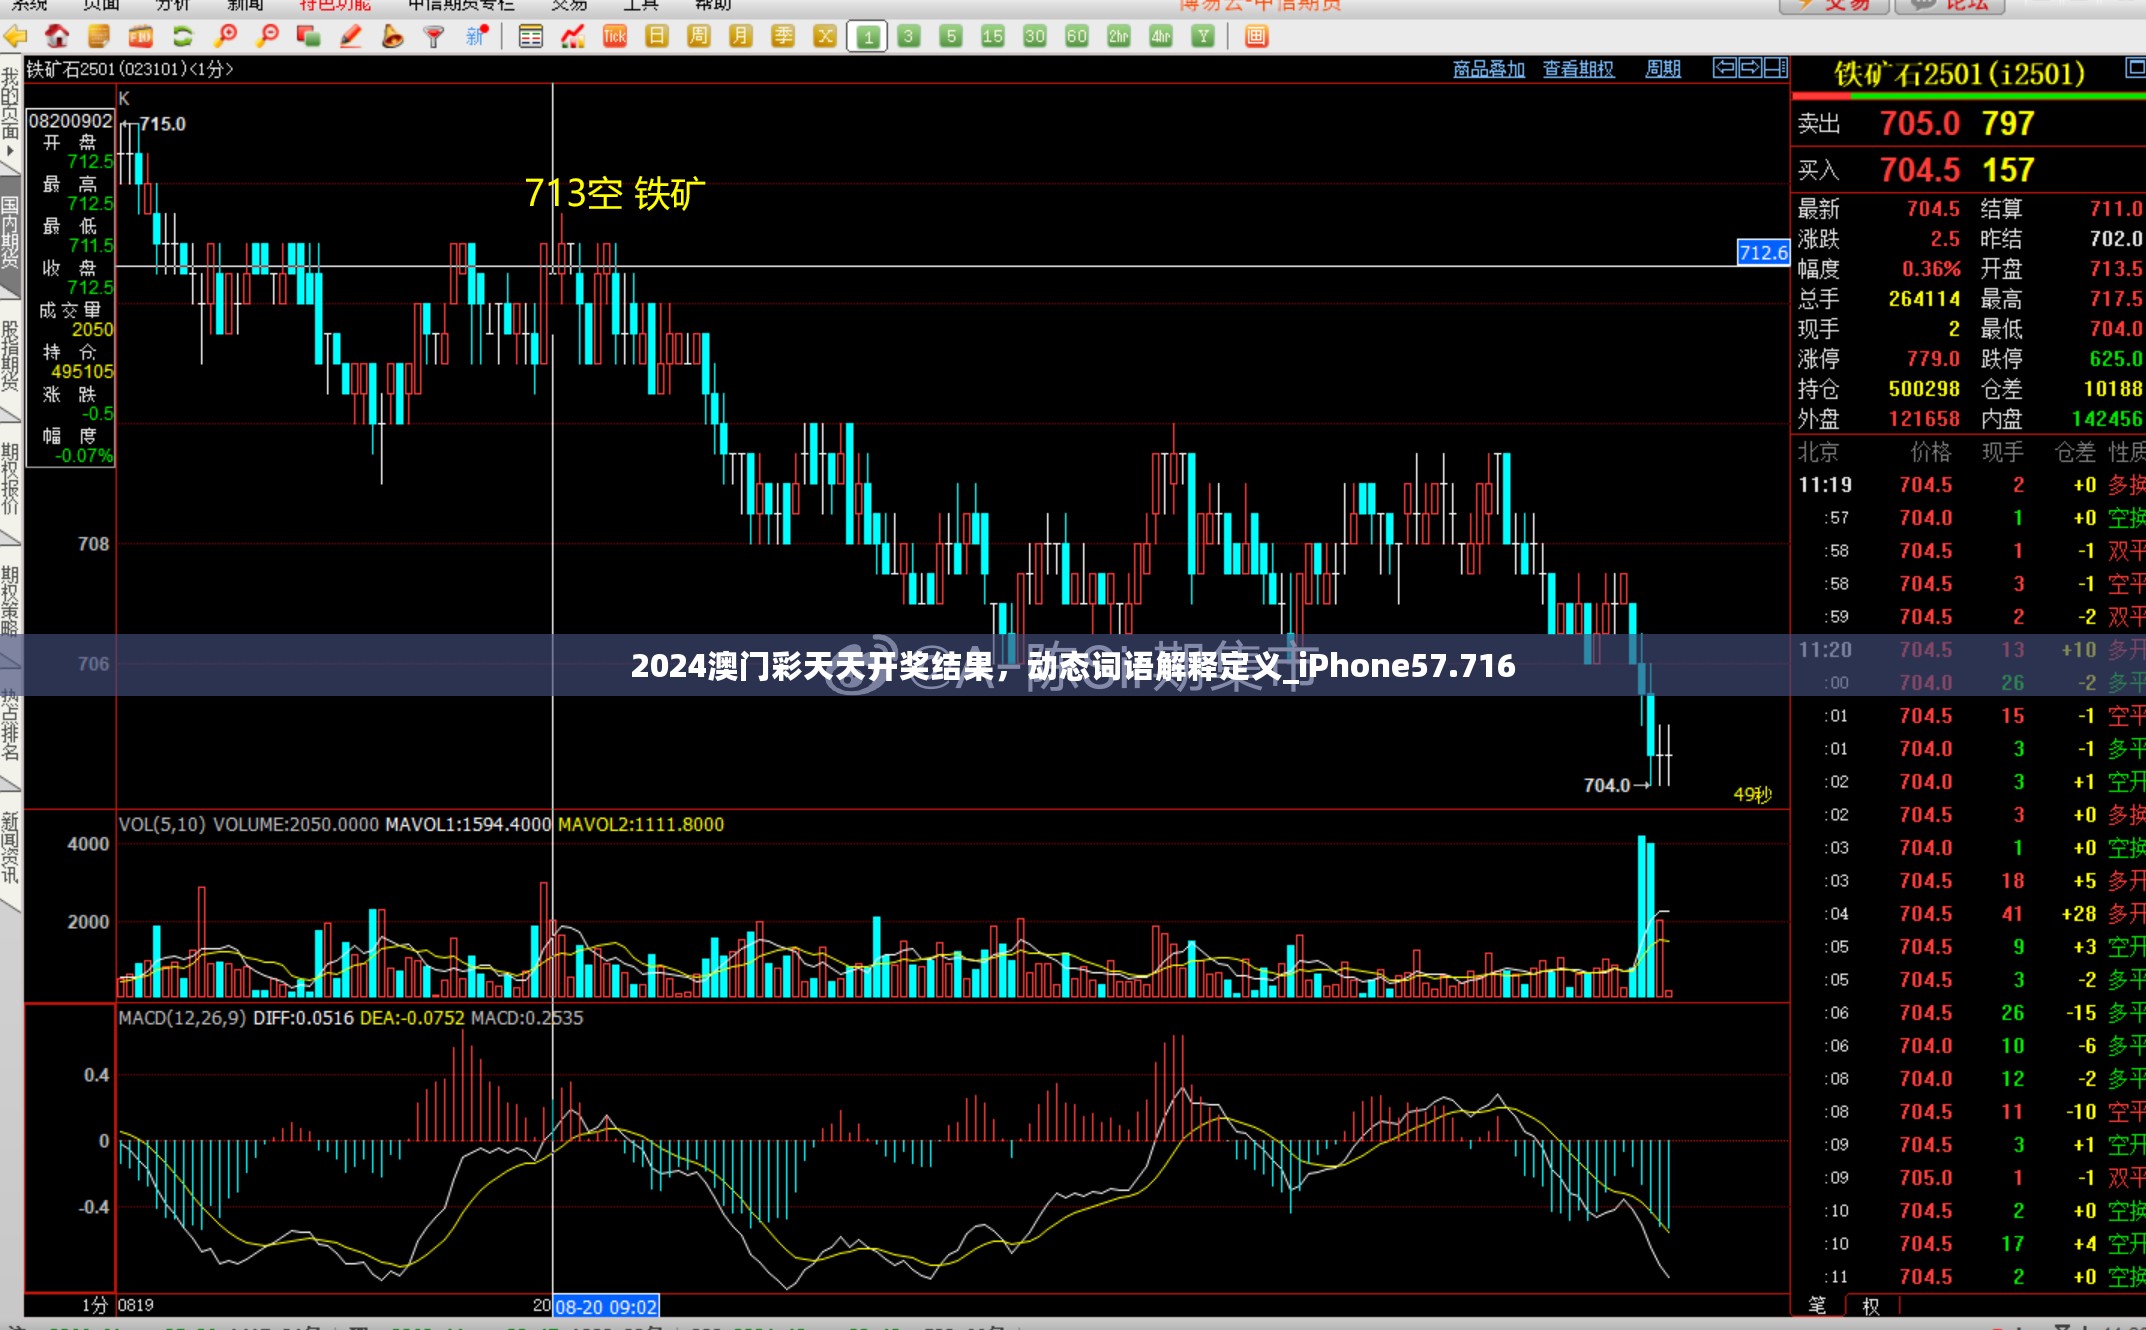Zoom in with the plus magnifier icon
Viewport: 2146px width, 1330px height.
point(226,38)
